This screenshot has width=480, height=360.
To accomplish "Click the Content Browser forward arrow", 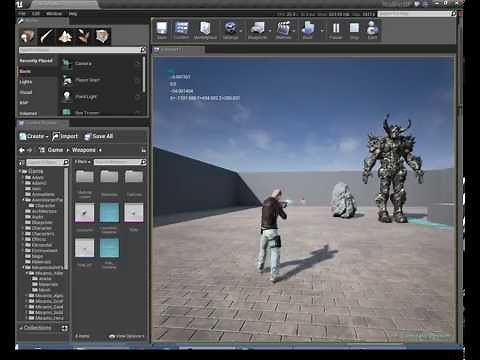I will coord(29,150).
